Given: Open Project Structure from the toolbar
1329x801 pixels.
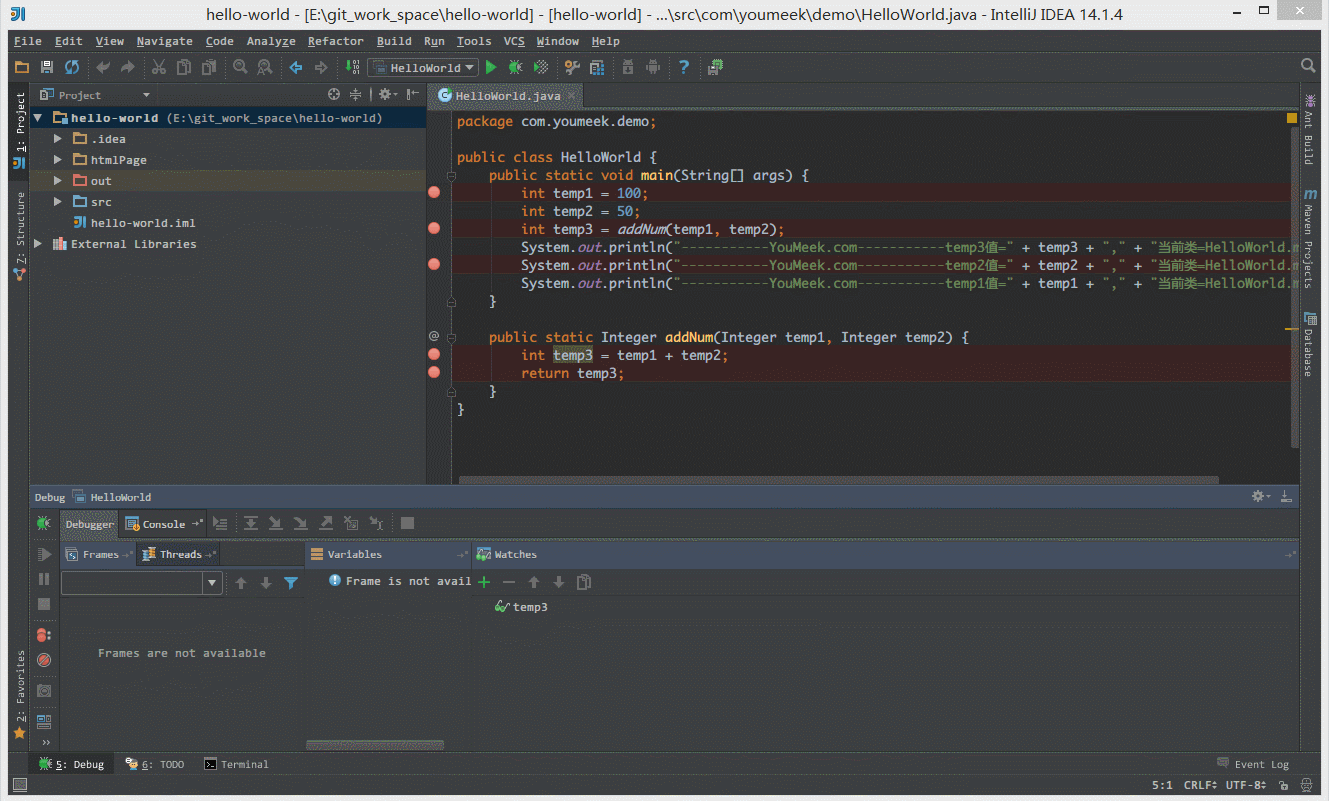Looking at the screenshot, I should pos(597,67).
